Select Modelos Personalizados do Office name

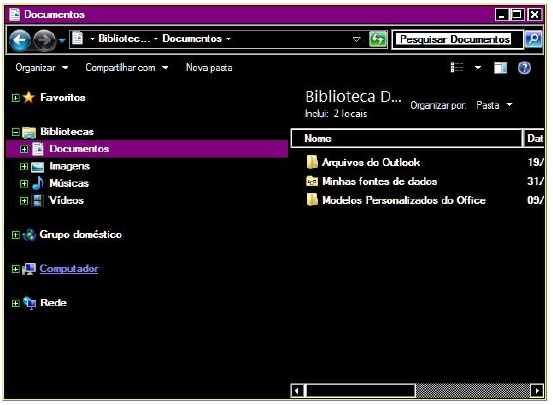point(404,200)
